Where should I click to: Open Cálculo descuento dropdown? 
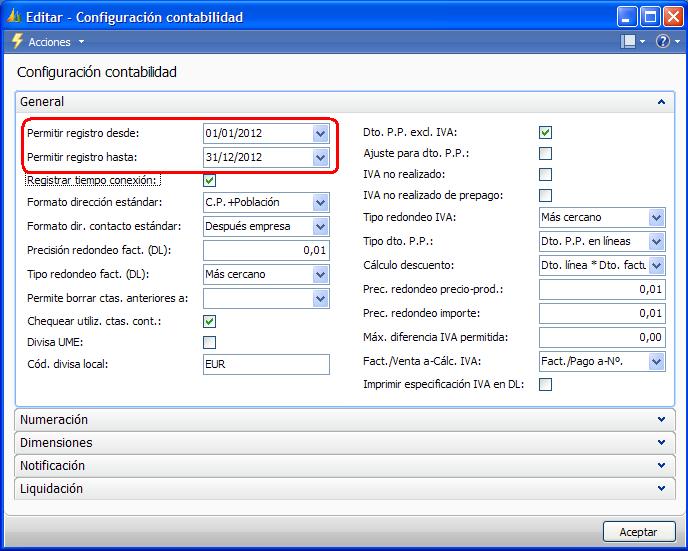[x=656, y=265]
